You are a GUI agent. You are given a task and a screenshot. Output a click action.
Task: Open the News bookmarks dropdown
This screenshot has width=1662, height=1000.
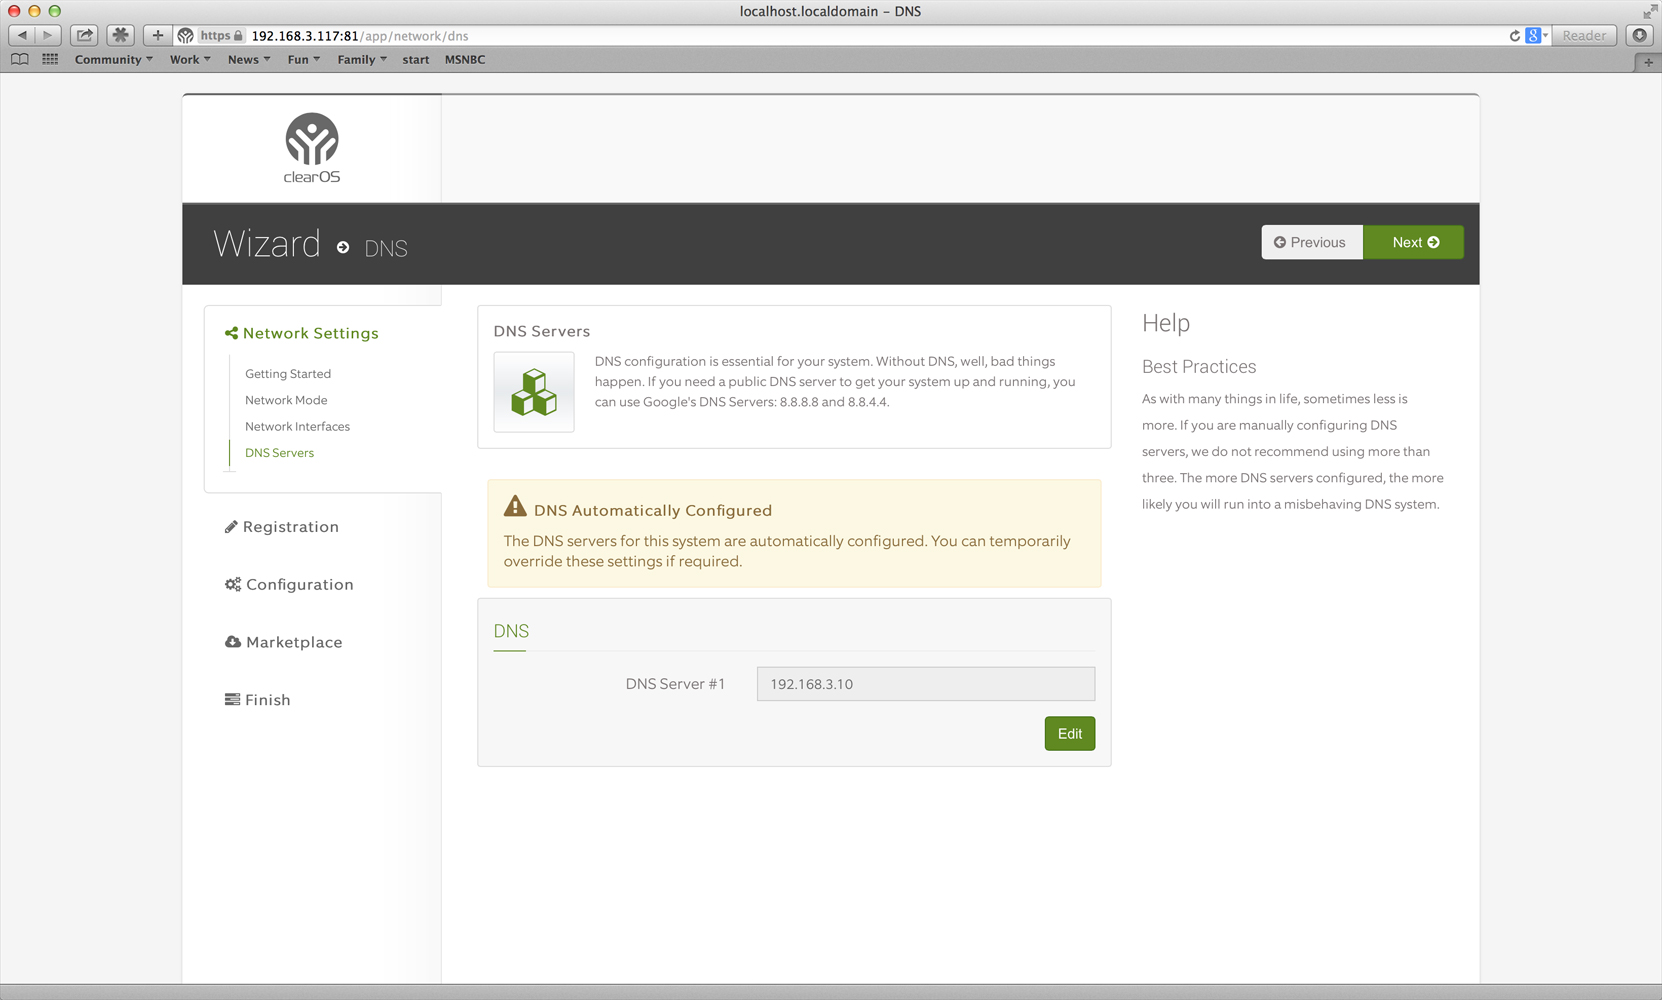249,60
